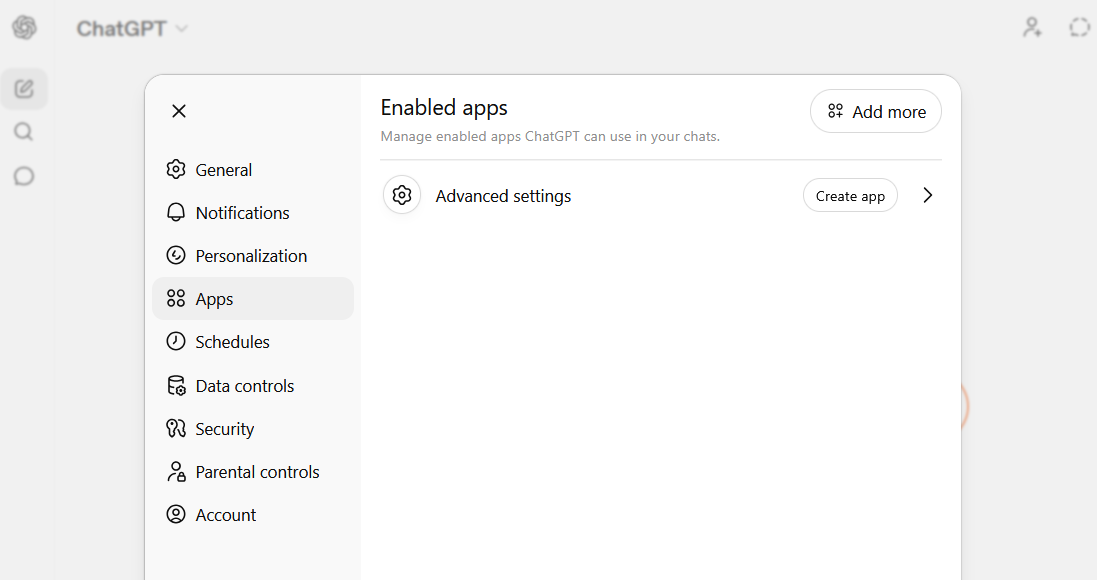
Task: Click the Create app button
Action: pyautogui.click(x=850, y=195)
